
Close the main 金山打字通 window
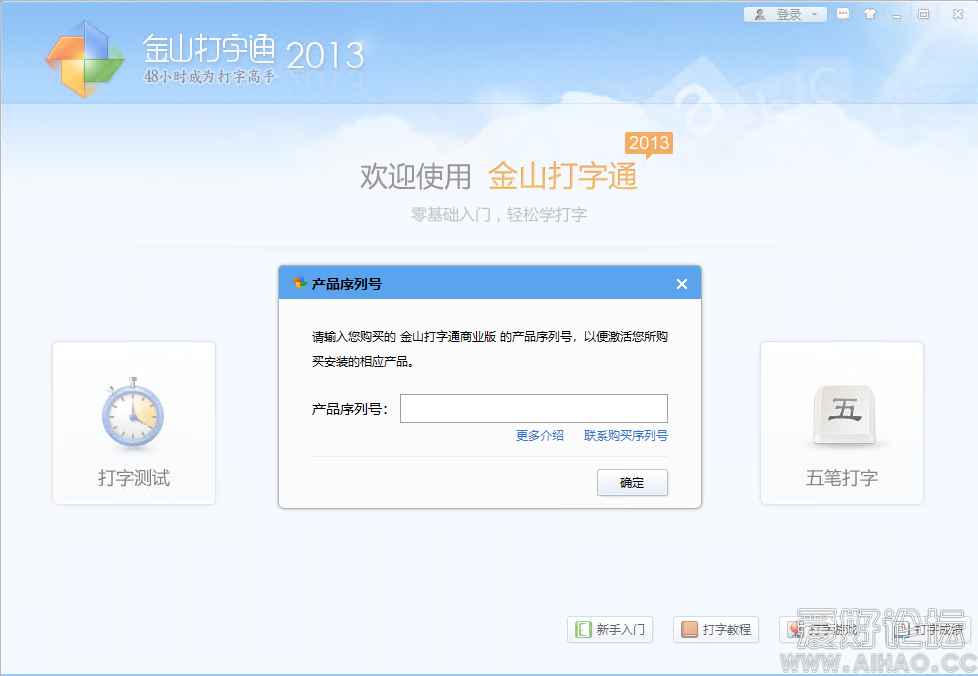click(x=958, y=14)
